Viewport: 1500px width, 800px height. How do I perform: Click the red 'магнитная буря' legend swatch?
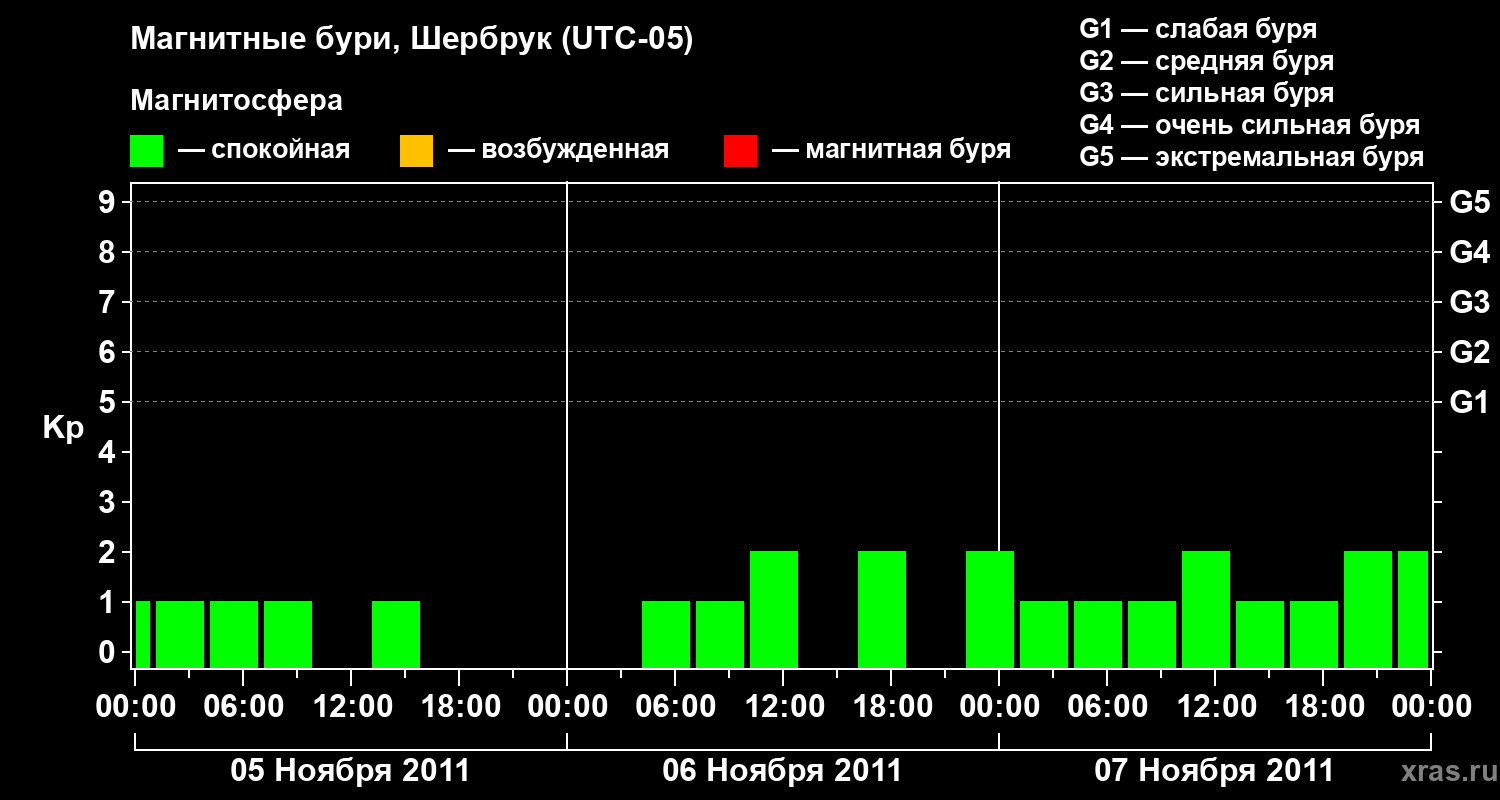740,151
